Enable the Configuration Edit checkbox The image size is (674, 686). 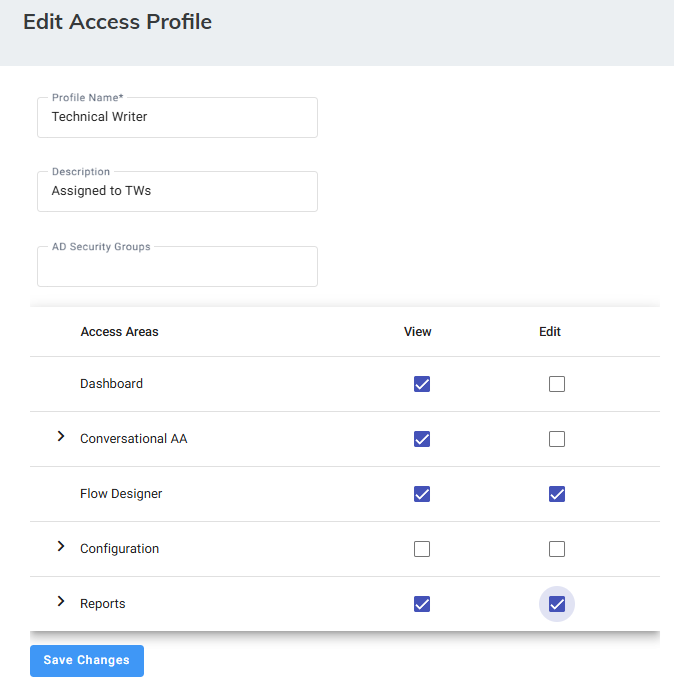[557, 549]
